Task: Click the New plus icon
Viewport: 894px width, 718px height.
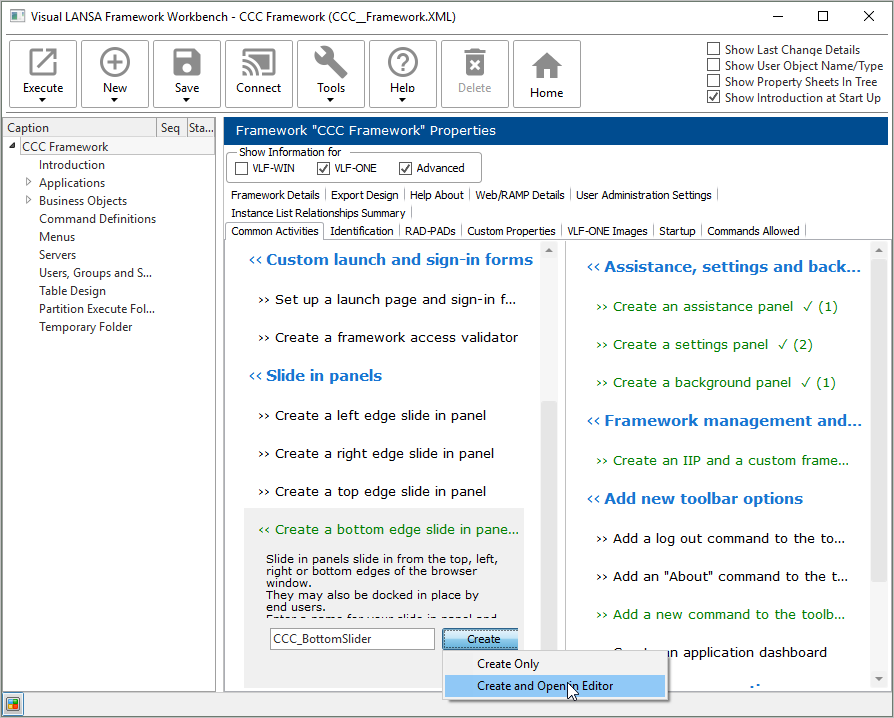Action: (115, 64)
